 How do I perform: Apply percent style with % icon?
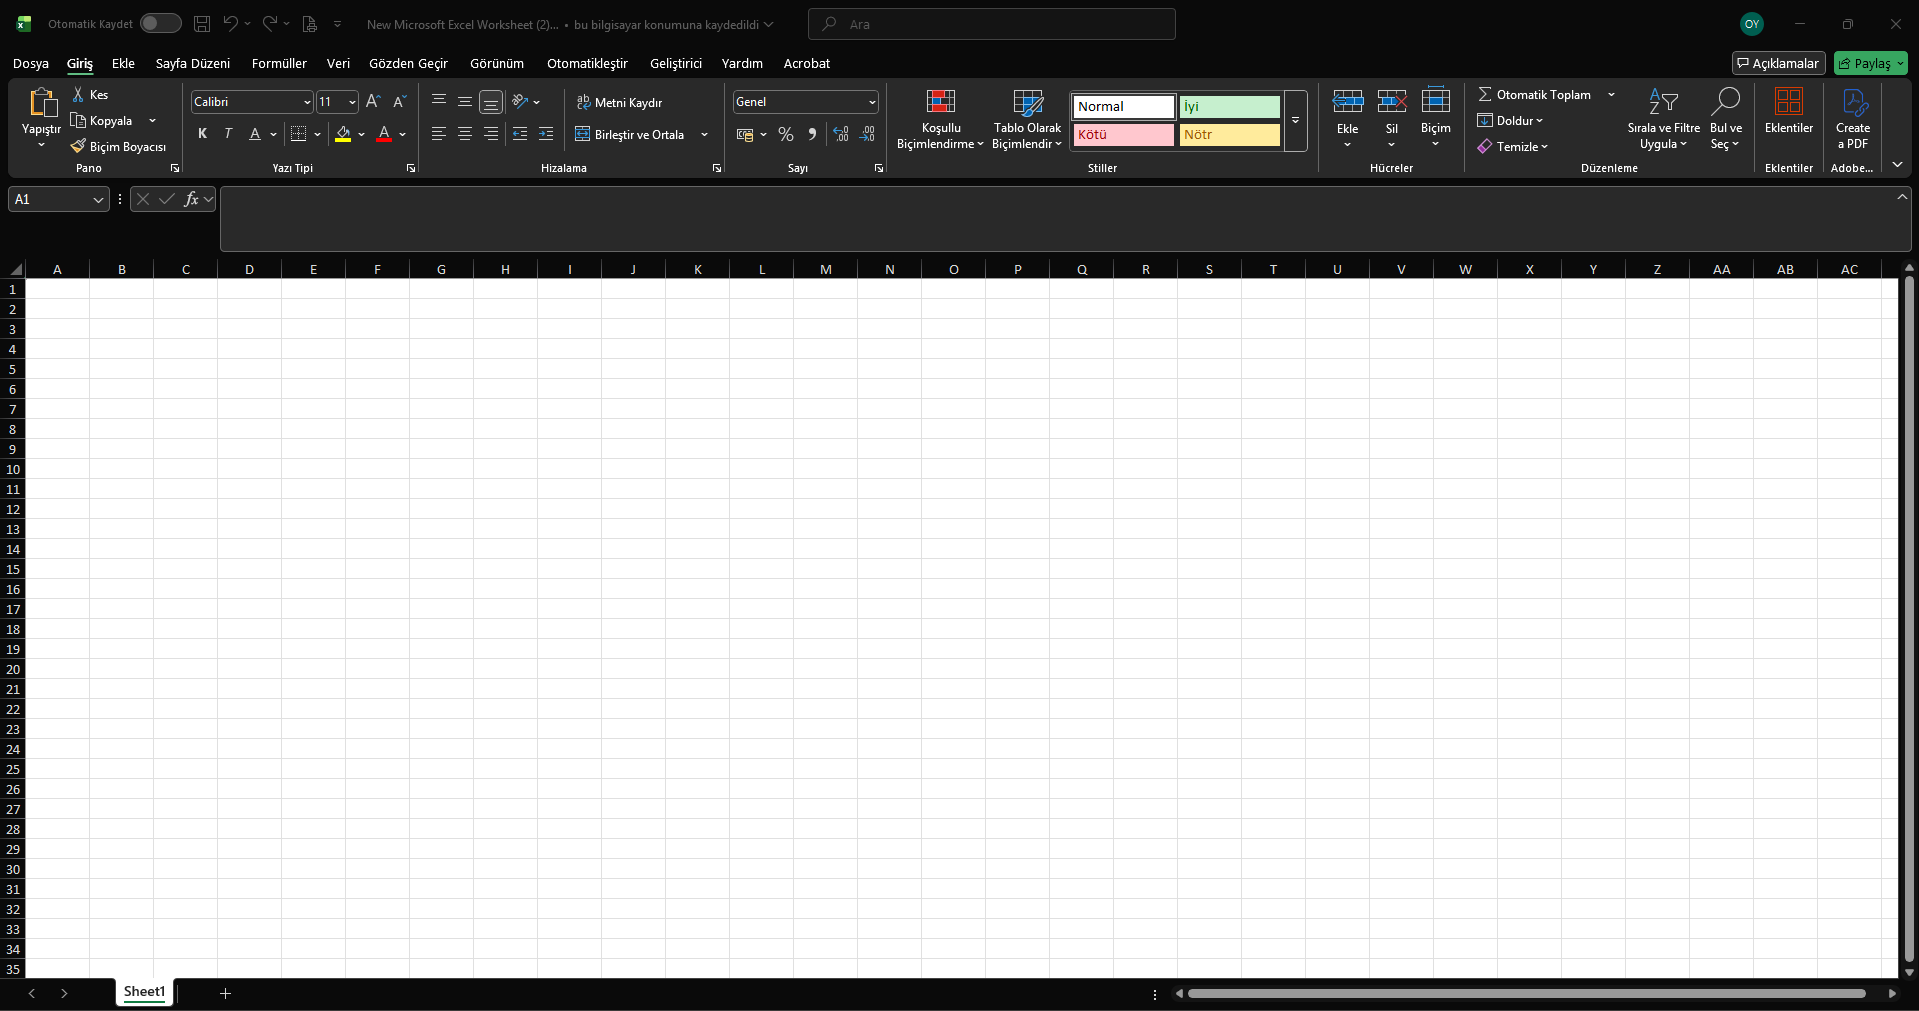point(786,134)
